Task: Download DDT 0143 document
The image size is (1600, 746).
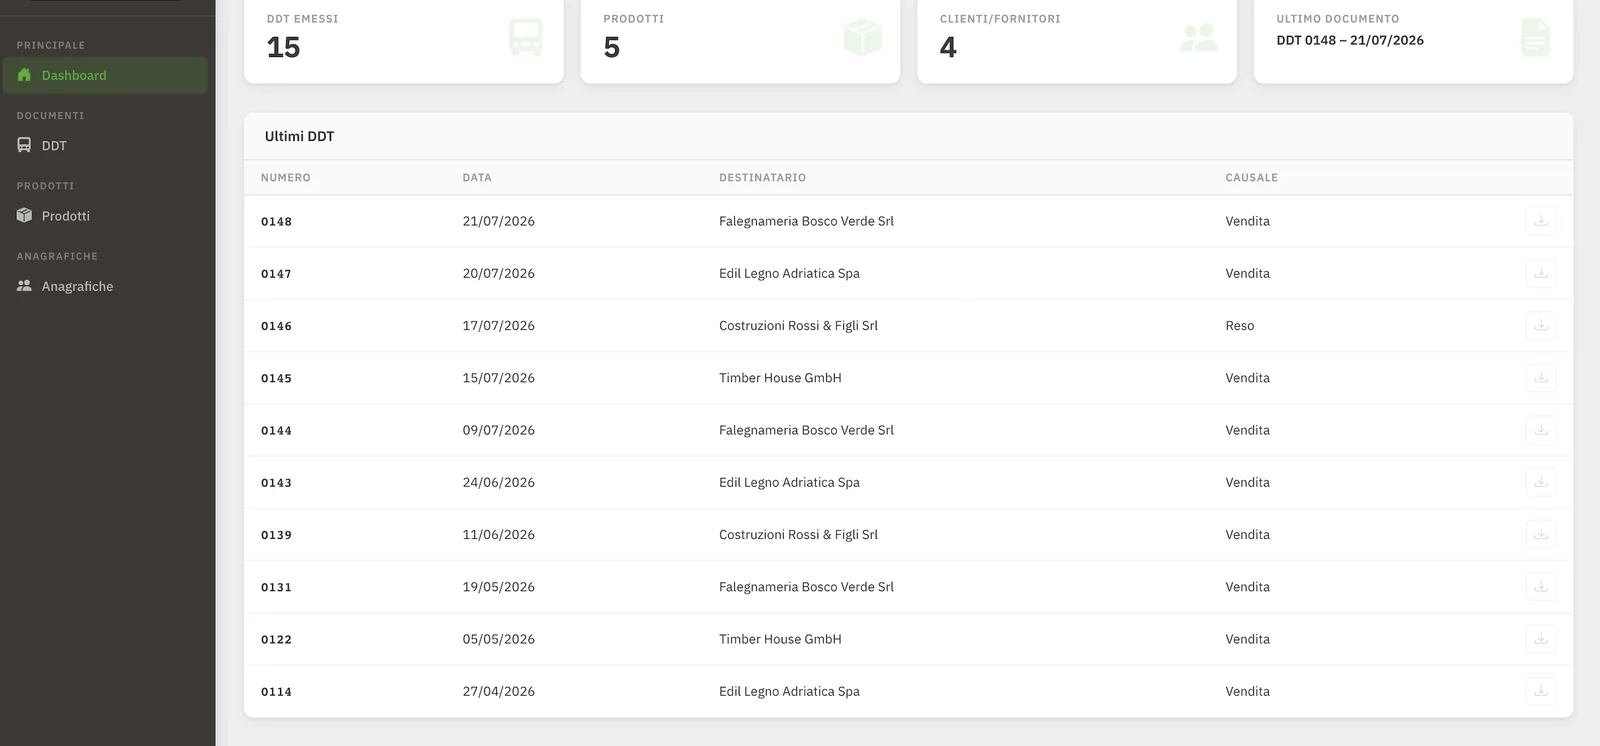Action: click(1541, 482)
